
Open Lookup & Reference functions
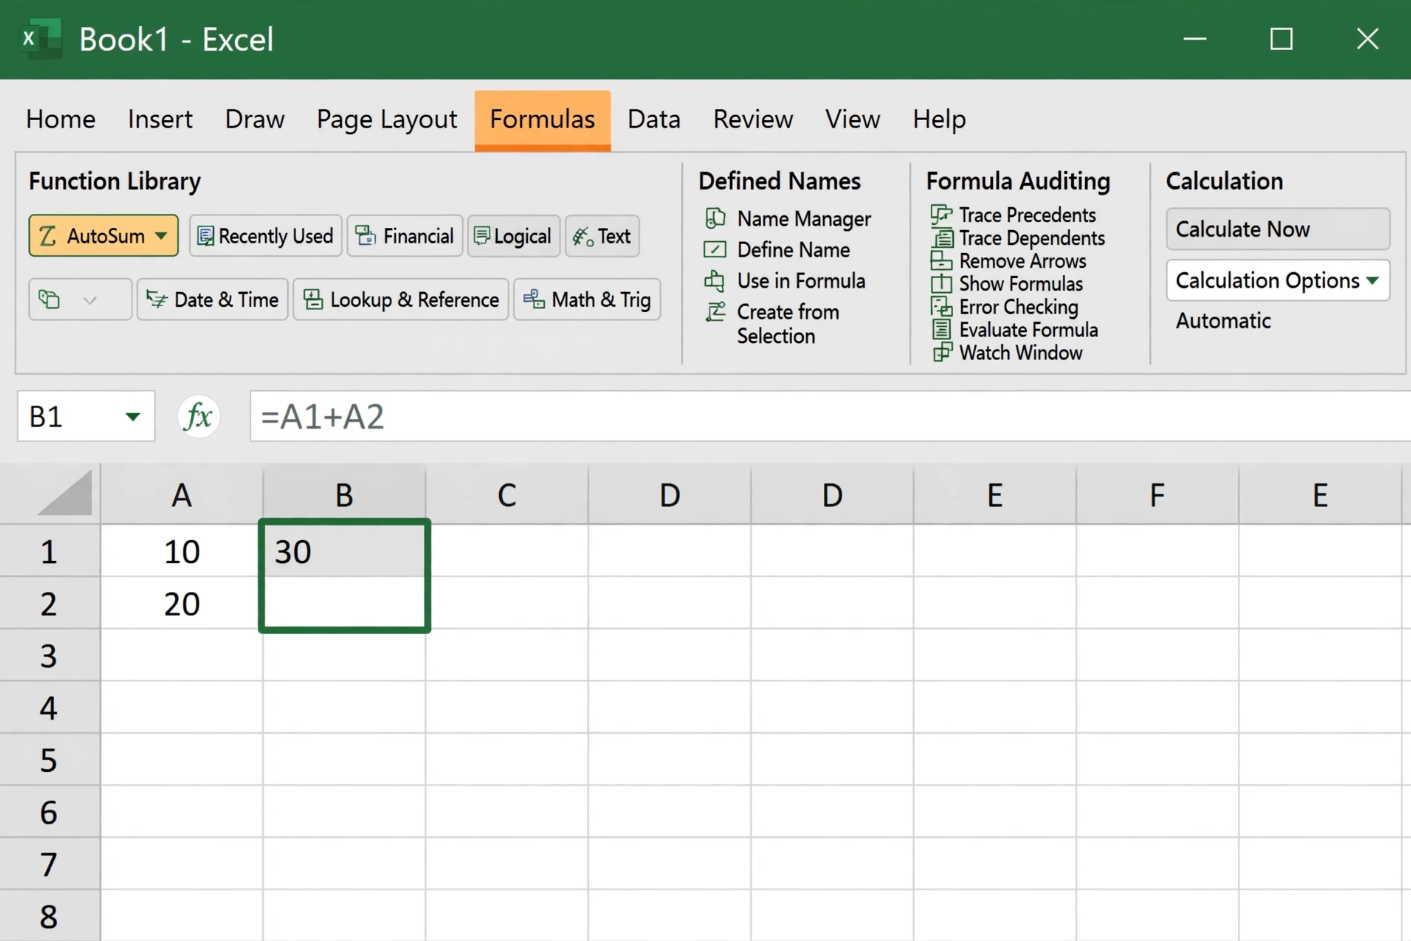coord(401,299)
